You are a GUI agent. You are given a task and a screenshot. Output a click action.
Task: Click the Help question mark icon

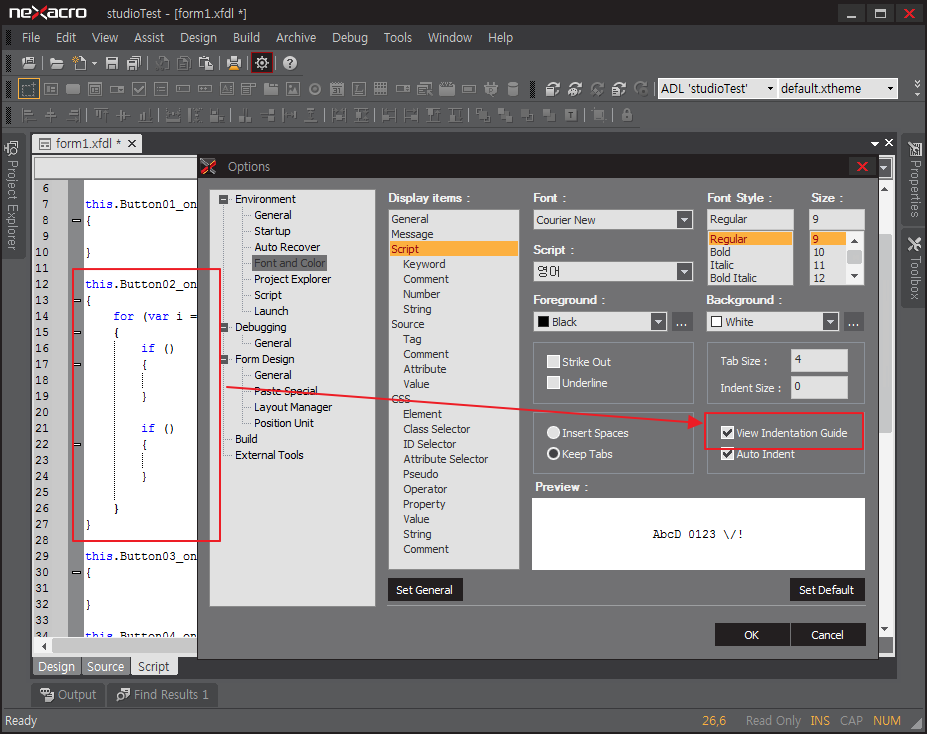point(290,63)
